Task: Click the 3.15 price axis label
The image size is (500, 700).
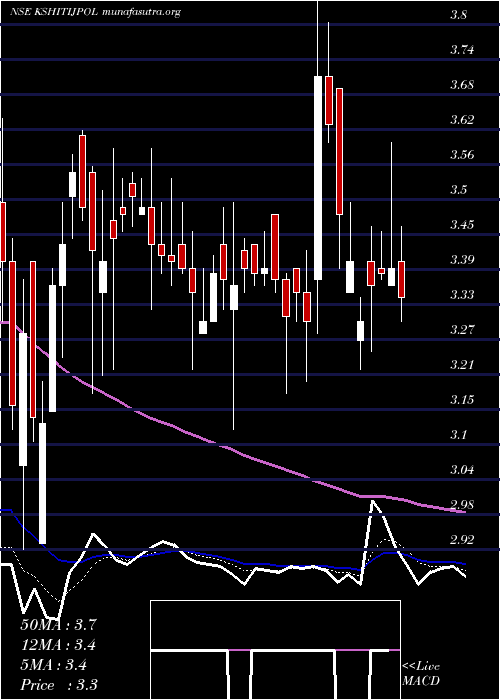Action: (462, 400)
